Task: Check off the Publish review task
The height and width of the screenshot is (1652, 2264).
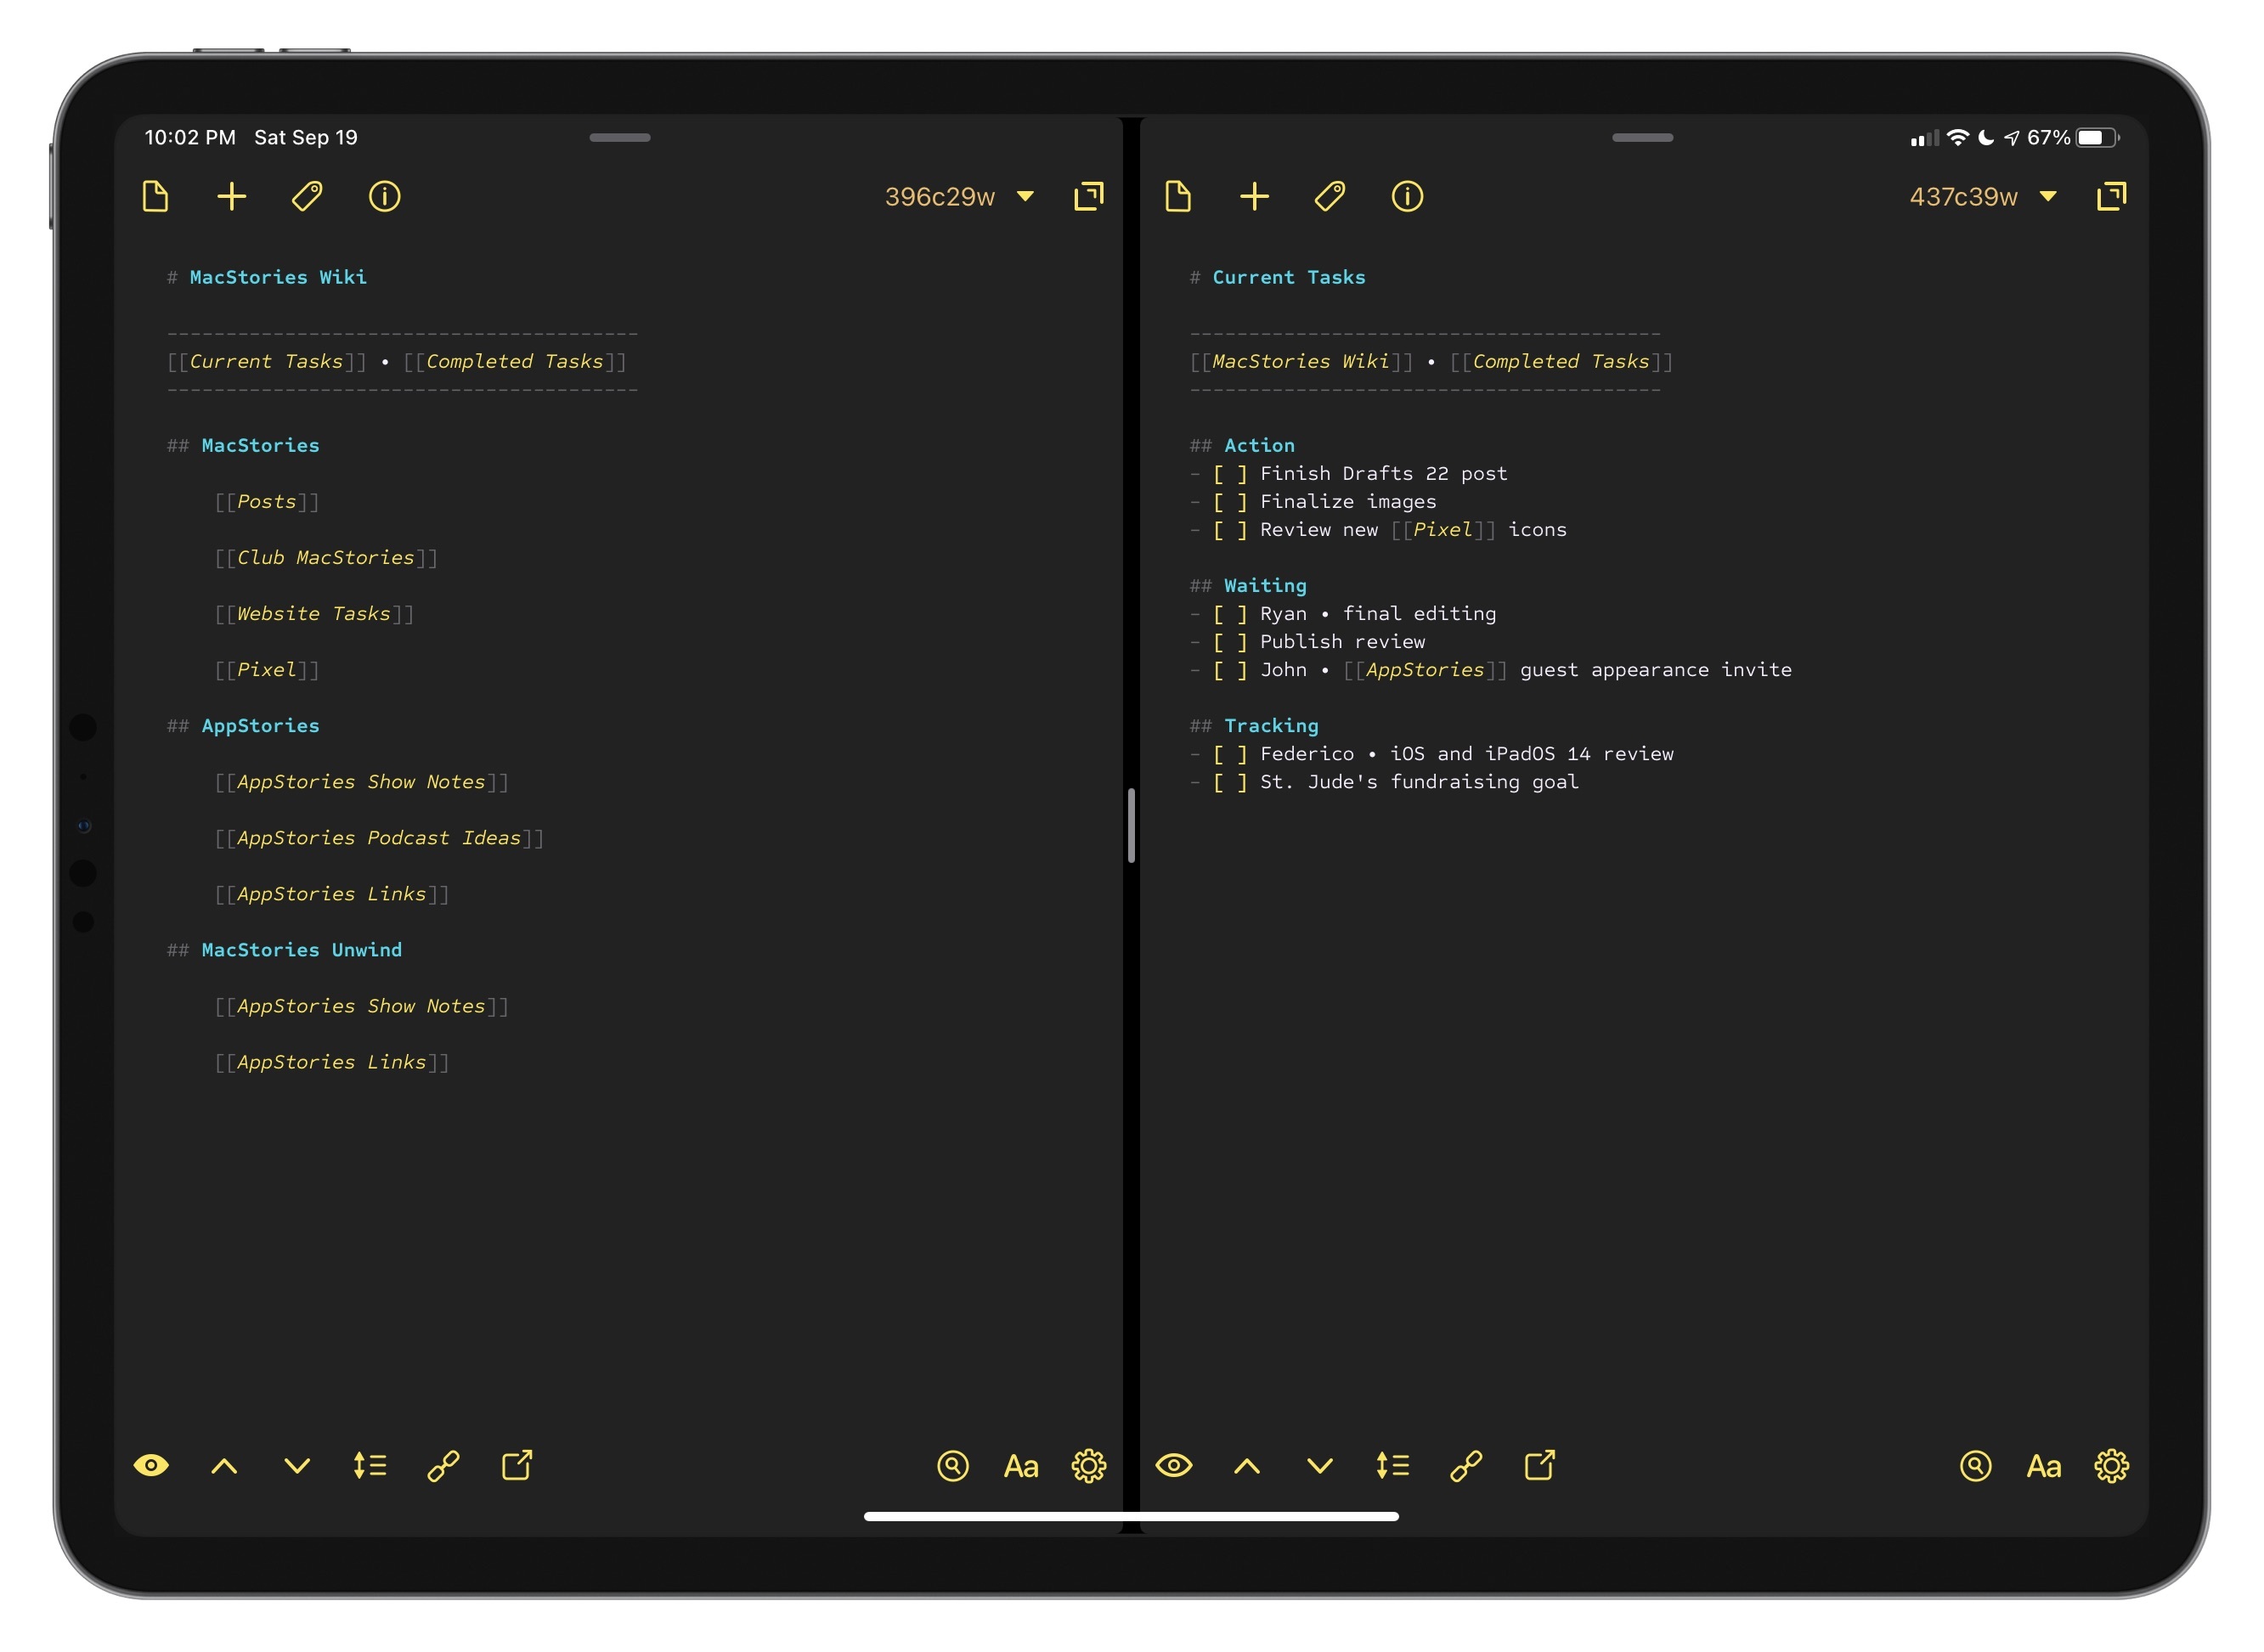Action: [1229, 641]
